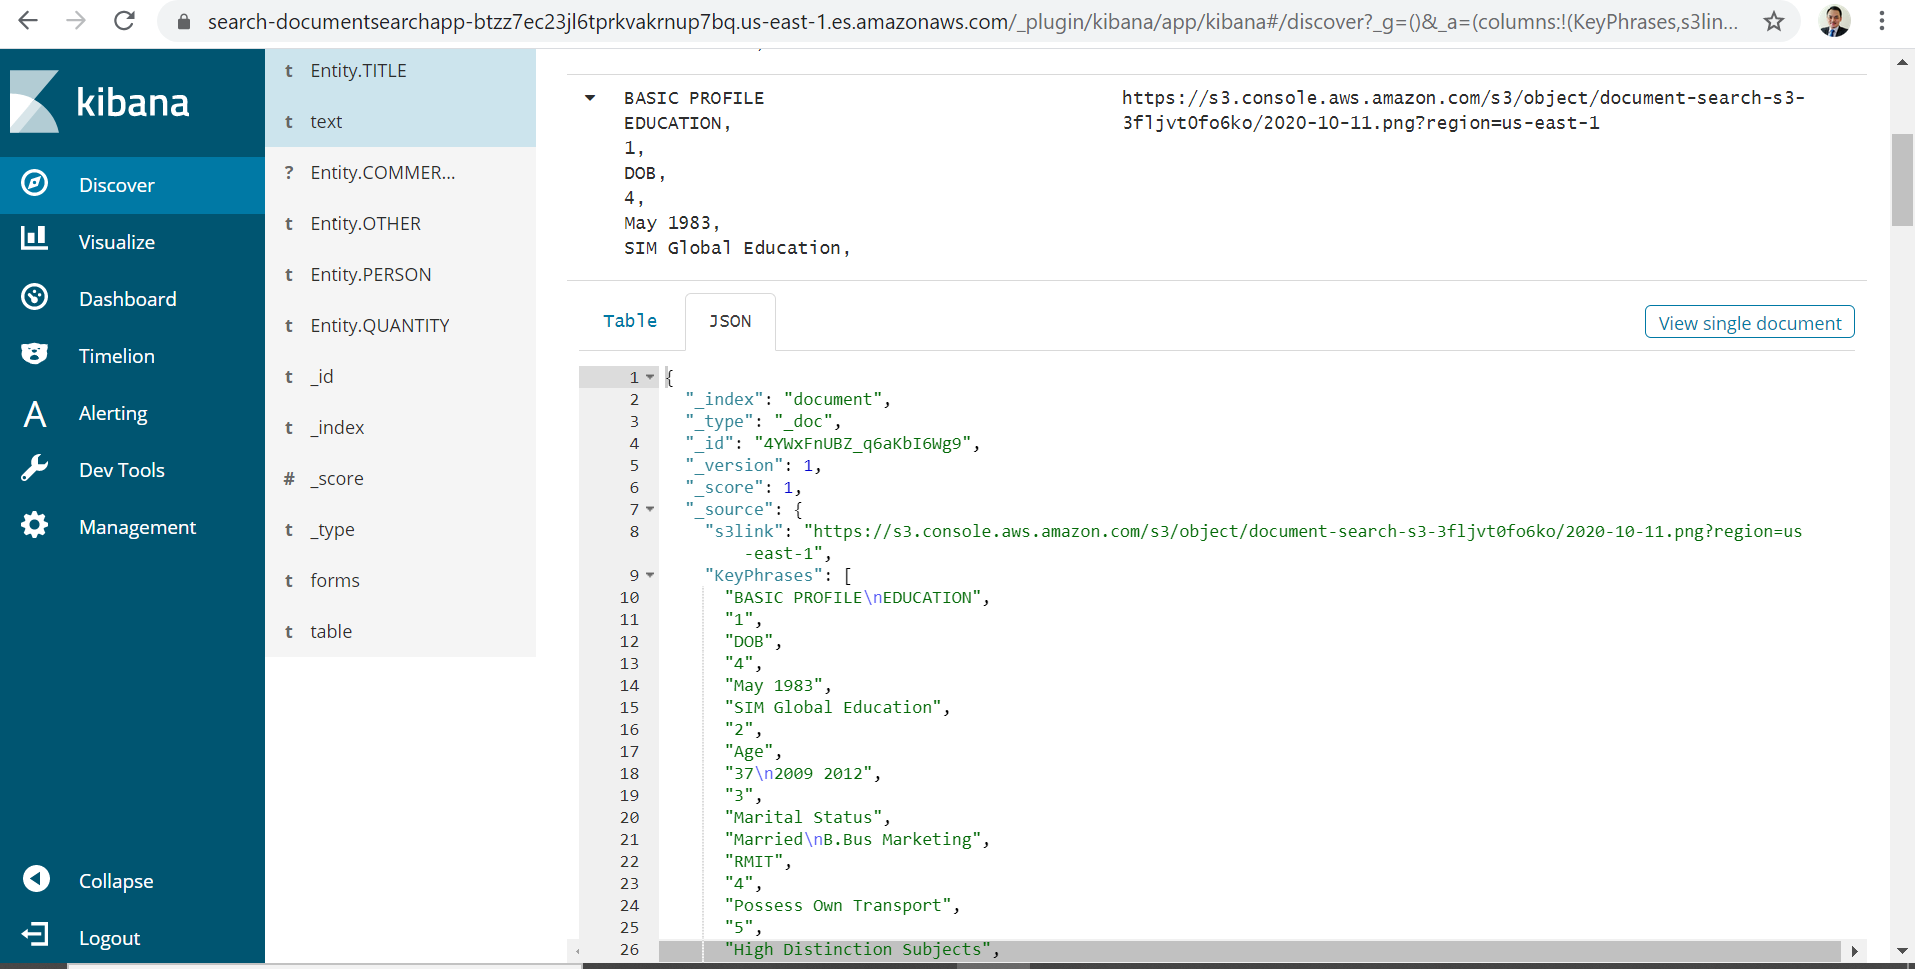Bookmark this page with star icon

(1773, 22)
